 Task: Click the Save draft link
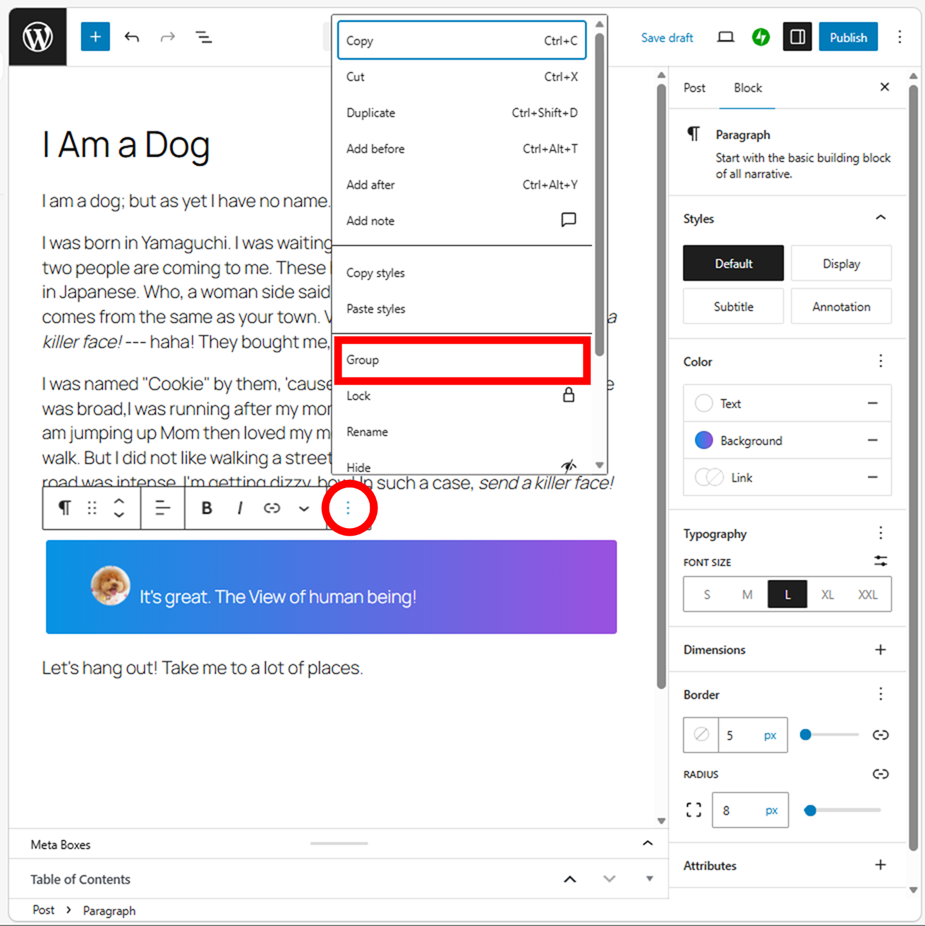click(667, 38)
